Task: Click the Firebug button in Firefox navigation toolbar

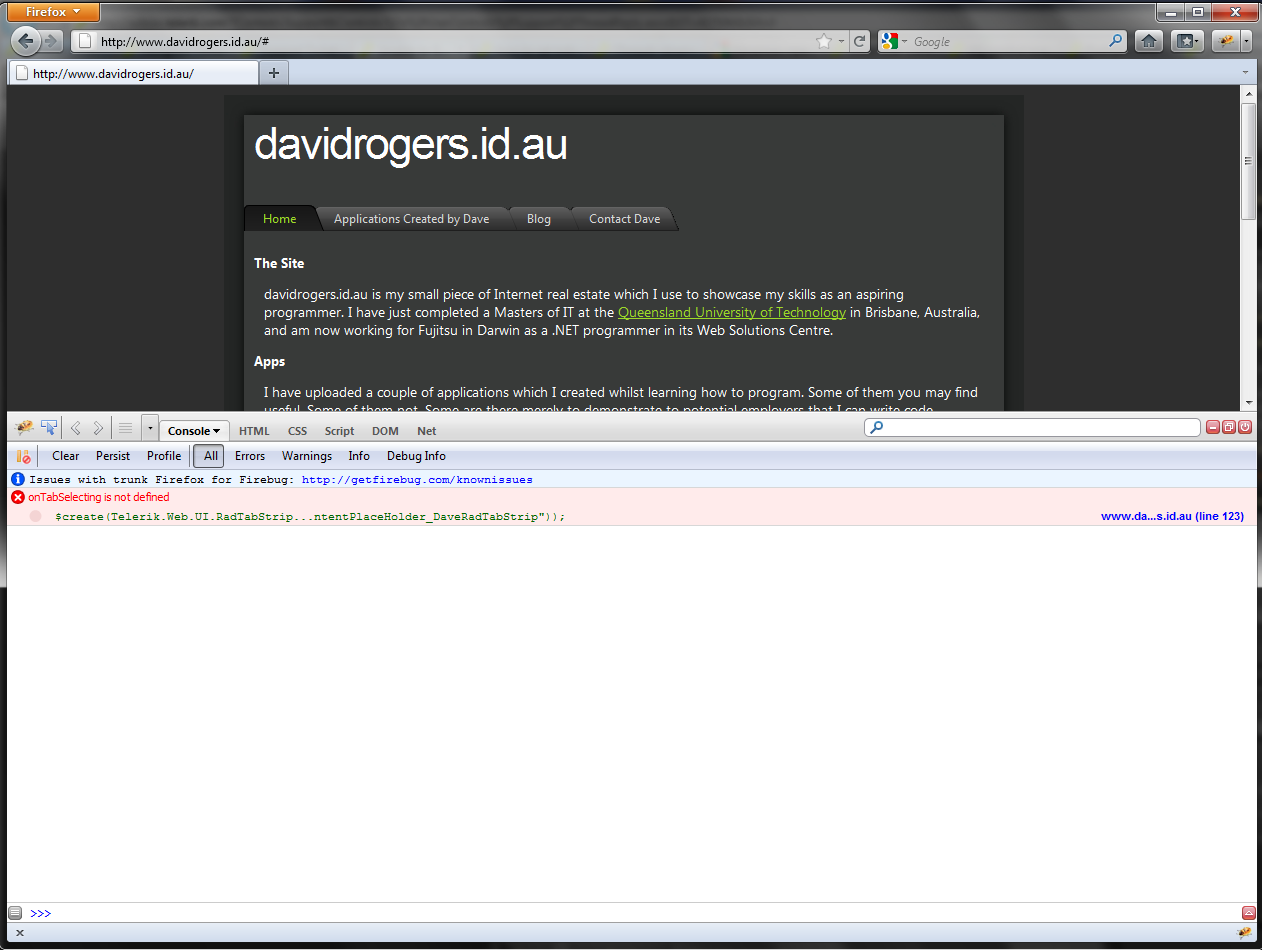Action: (x=1226, y=41)
